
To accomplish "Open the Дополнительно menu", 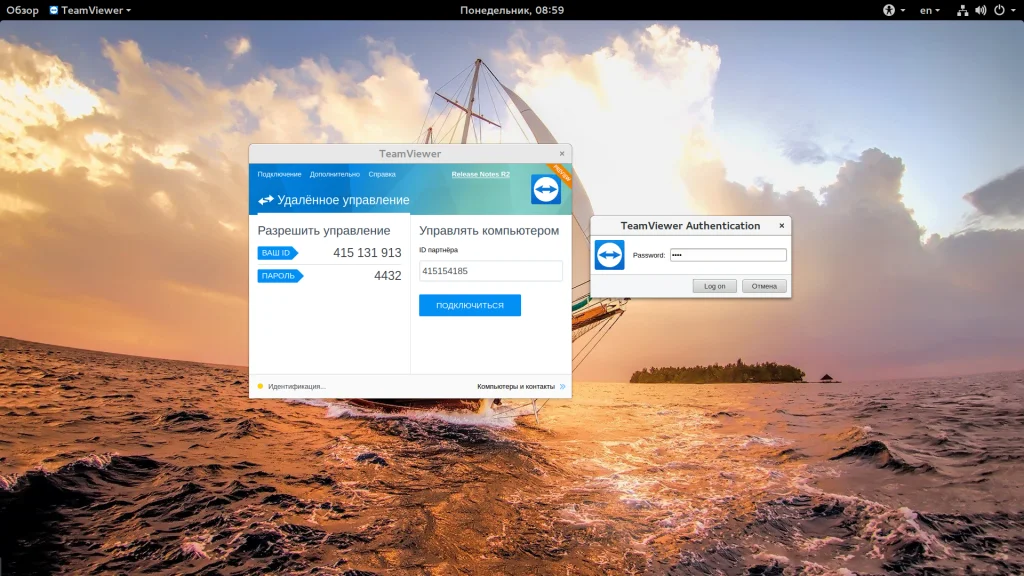I will click(334, 174).
